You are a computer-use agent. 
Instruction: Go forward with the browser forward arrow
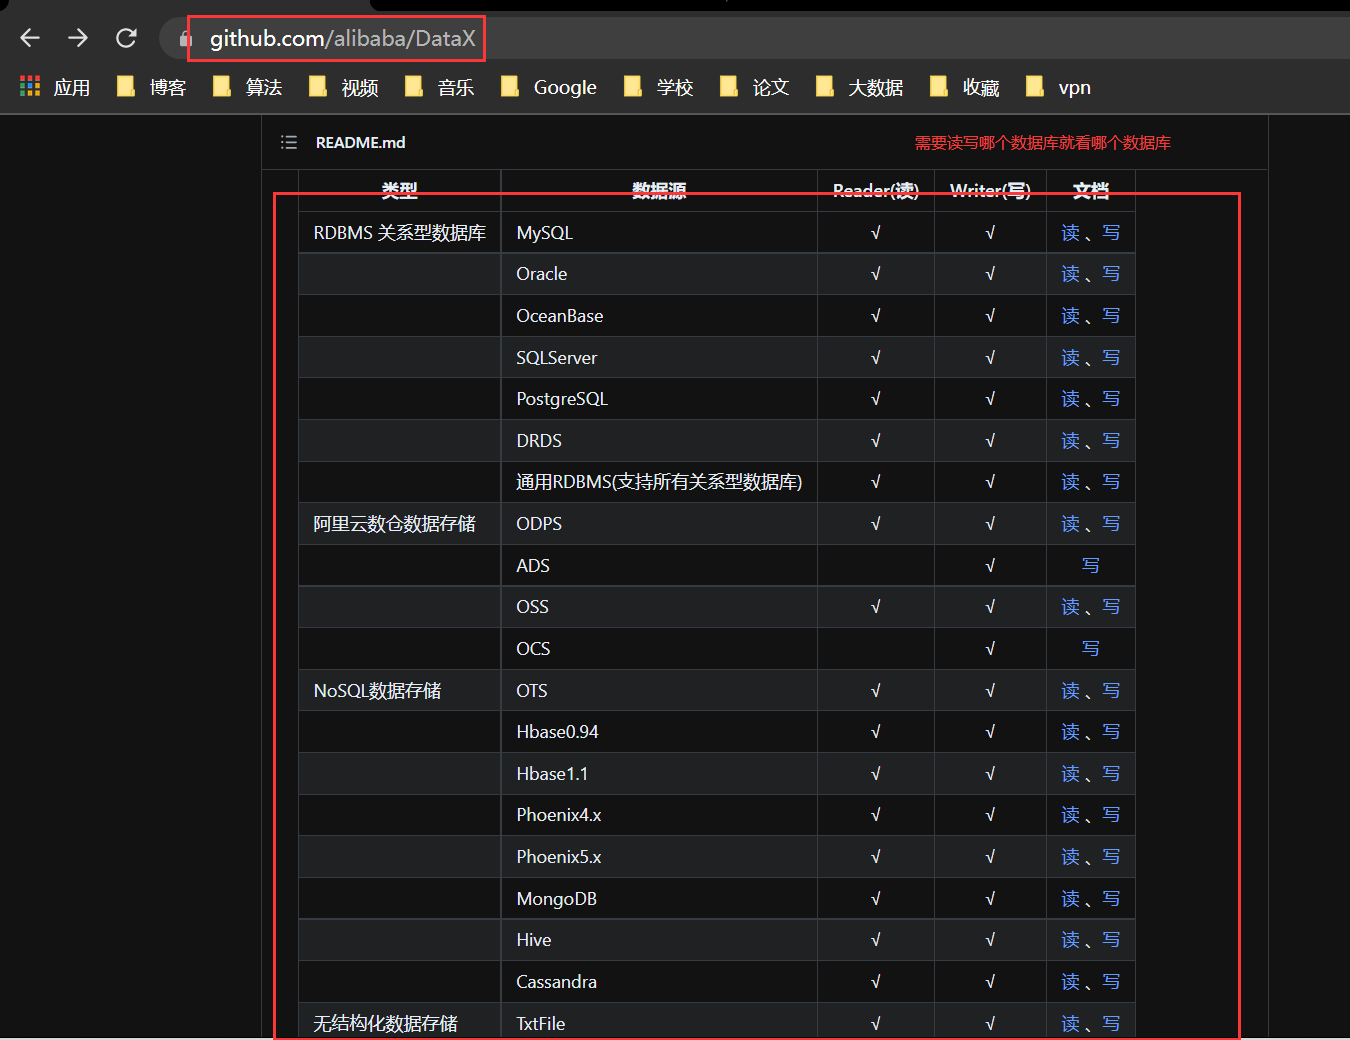pos(78,38)
